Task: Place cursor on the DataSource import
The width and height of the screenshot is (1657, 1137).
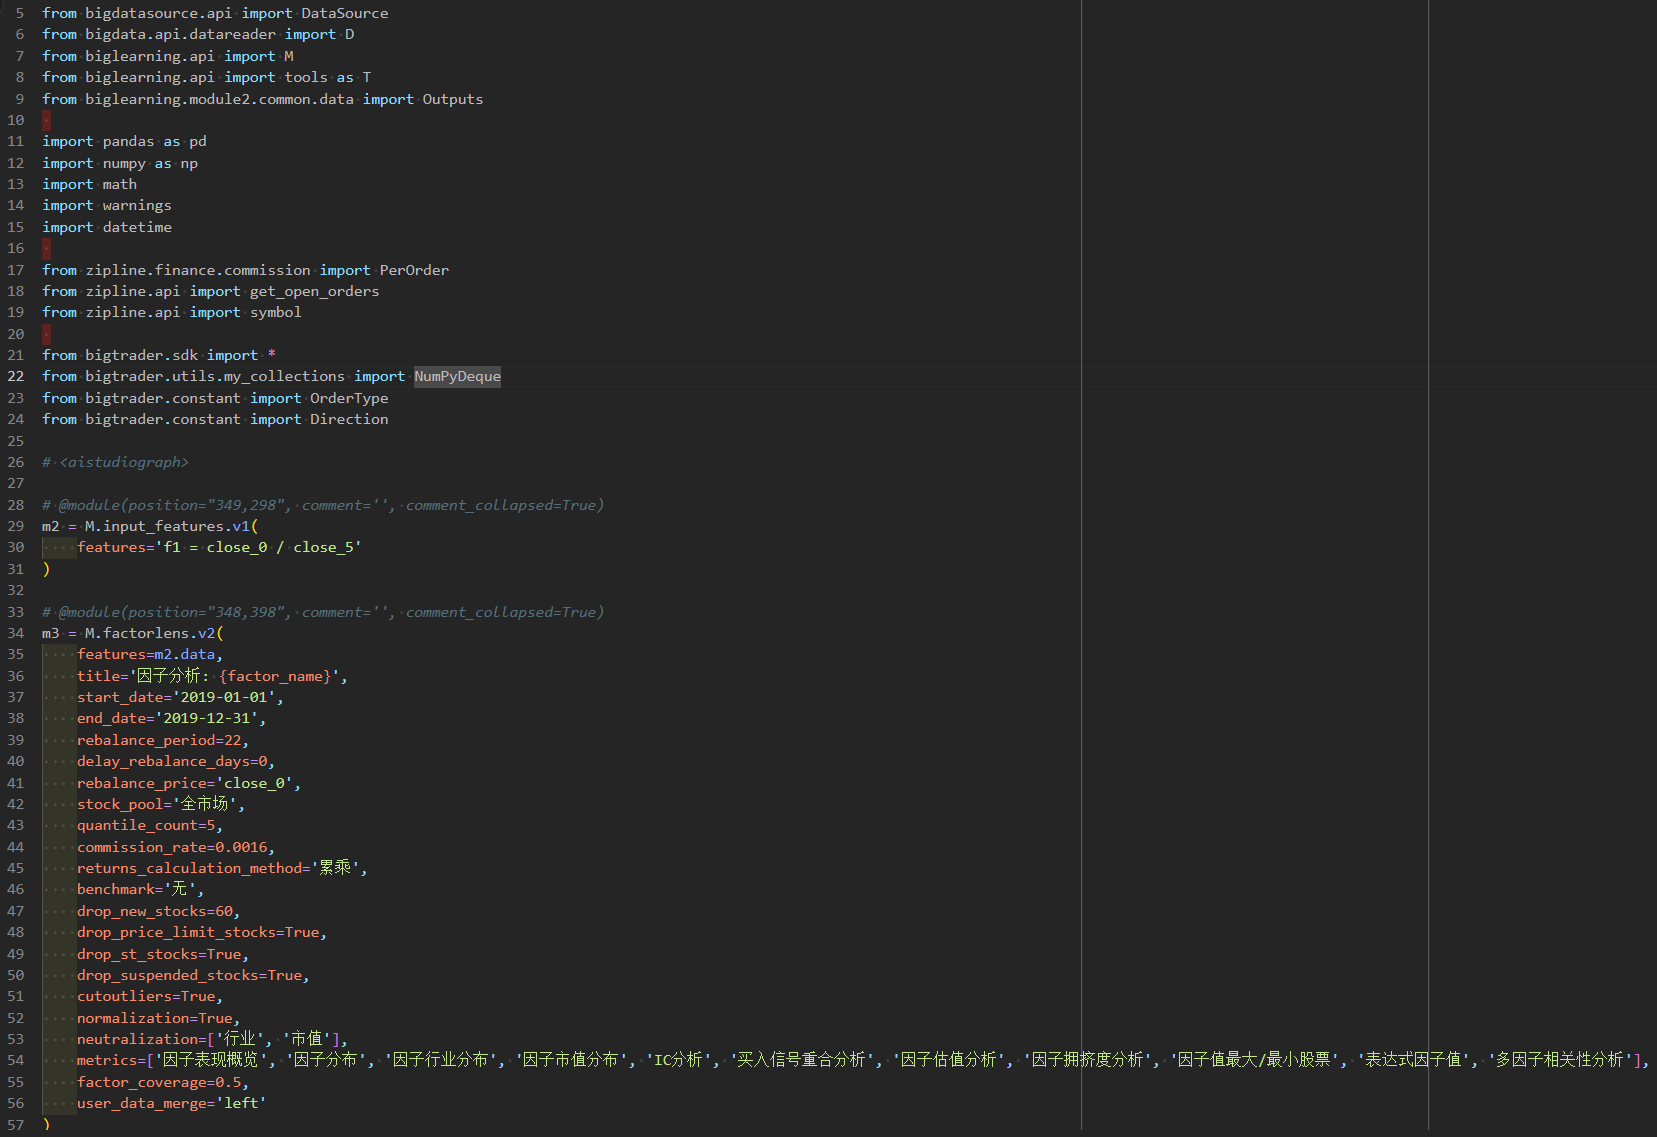Action: 344,14
